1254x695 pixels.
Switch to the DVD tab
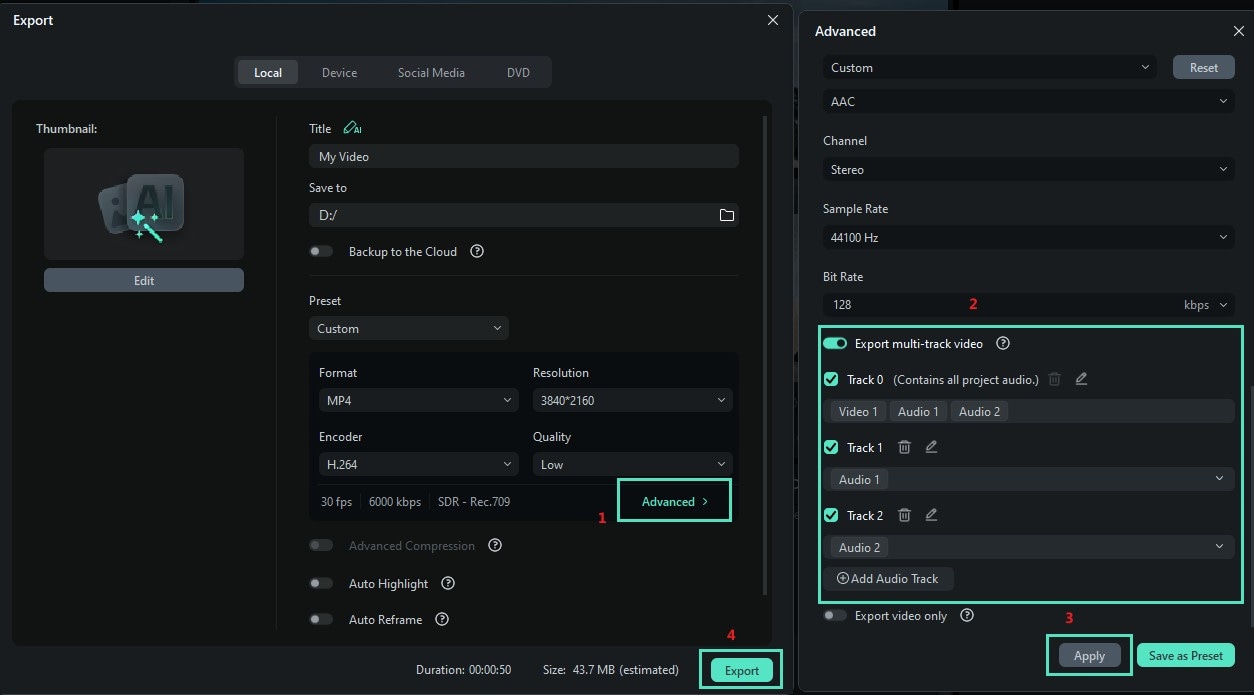[518, 72]
